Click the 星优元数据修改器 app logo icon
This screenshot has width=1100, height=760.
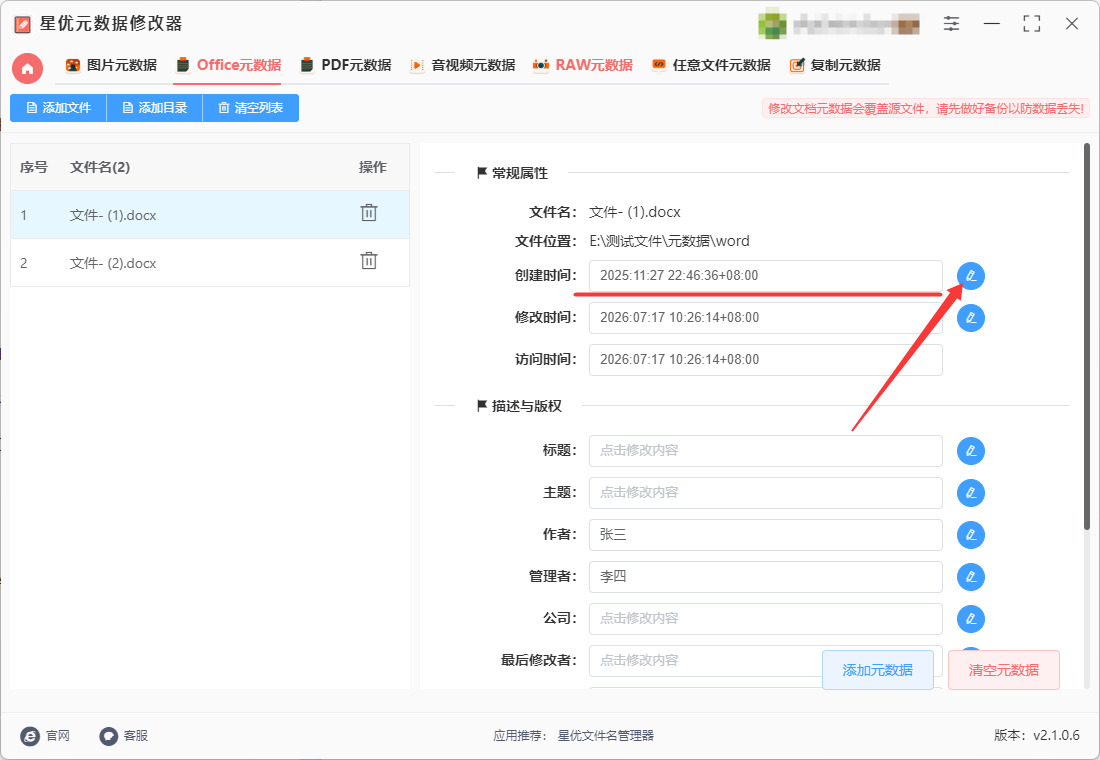(22, 25)
